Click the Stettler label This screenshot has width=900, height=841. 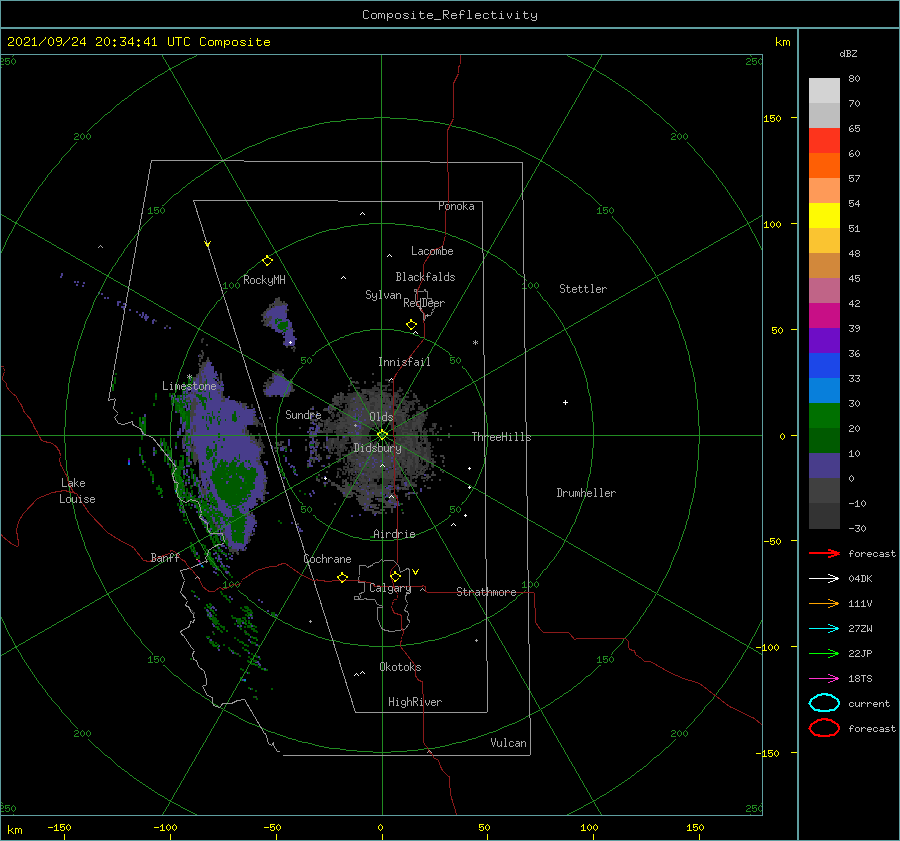(583, 289)
